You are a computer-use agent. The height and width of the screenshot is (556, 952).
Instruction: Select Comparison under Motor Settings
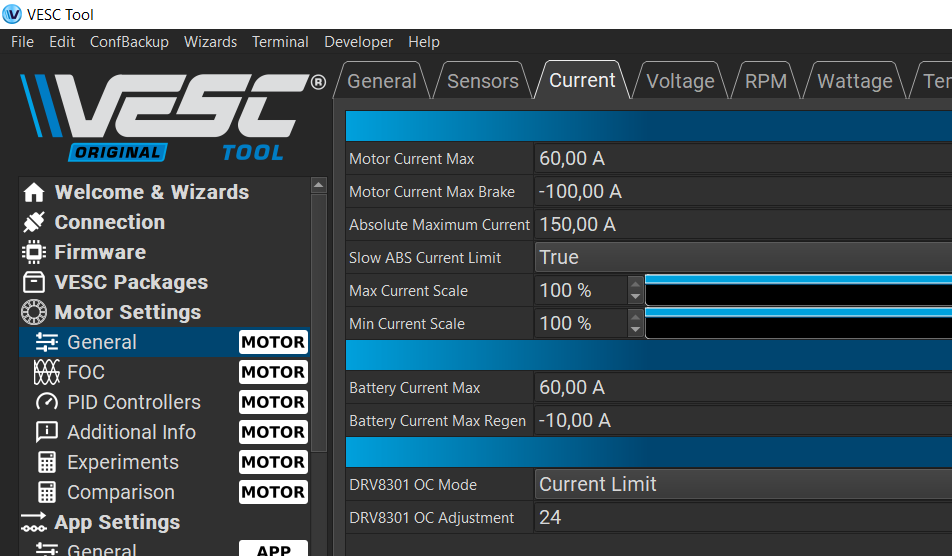[120, 493]
